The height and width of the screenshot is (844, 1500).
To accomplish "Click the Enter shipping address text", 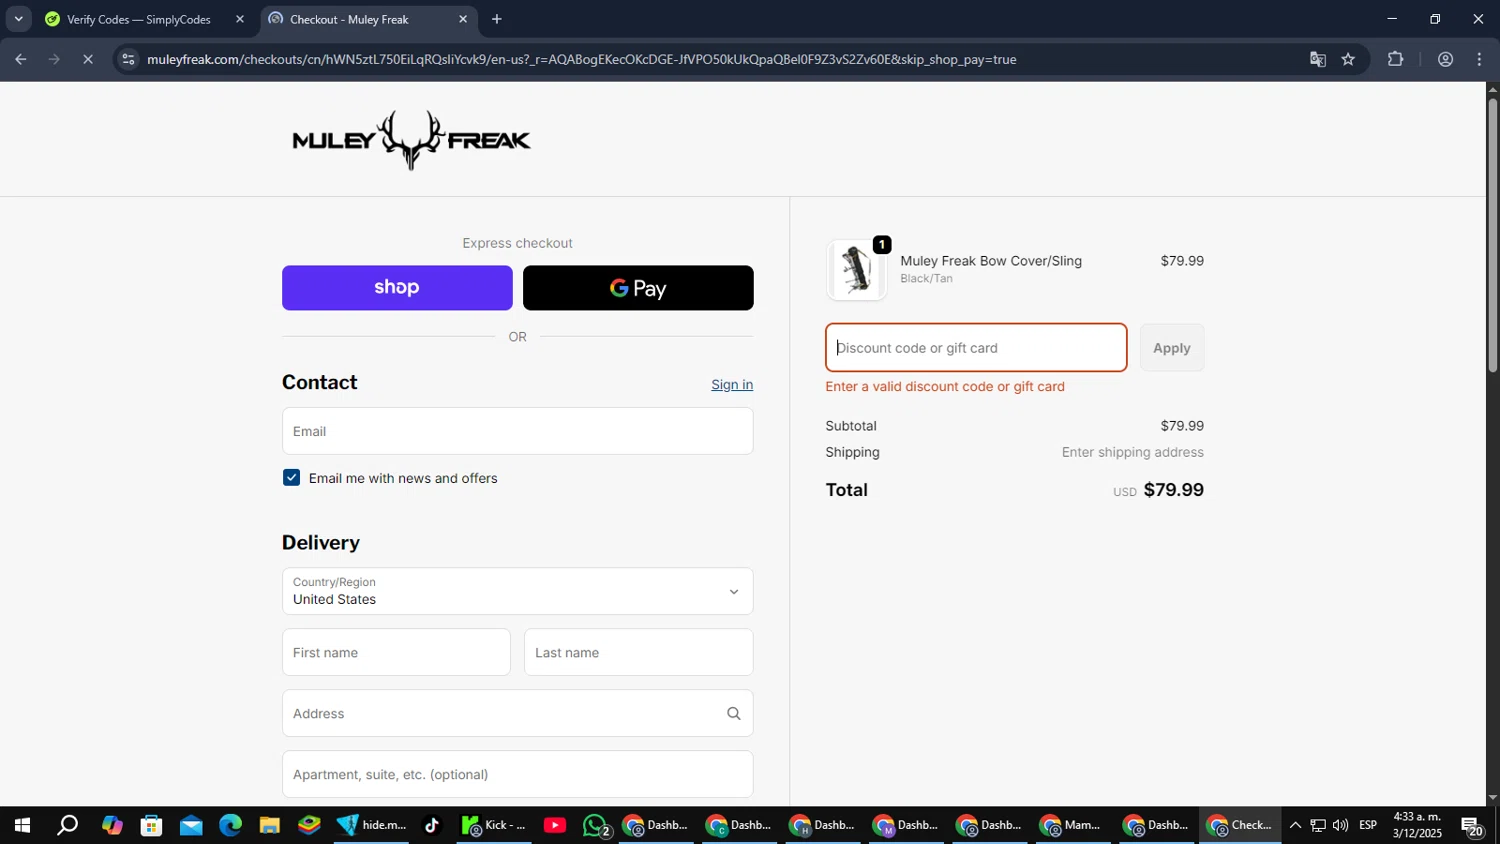I will [x=1132, y=452].
